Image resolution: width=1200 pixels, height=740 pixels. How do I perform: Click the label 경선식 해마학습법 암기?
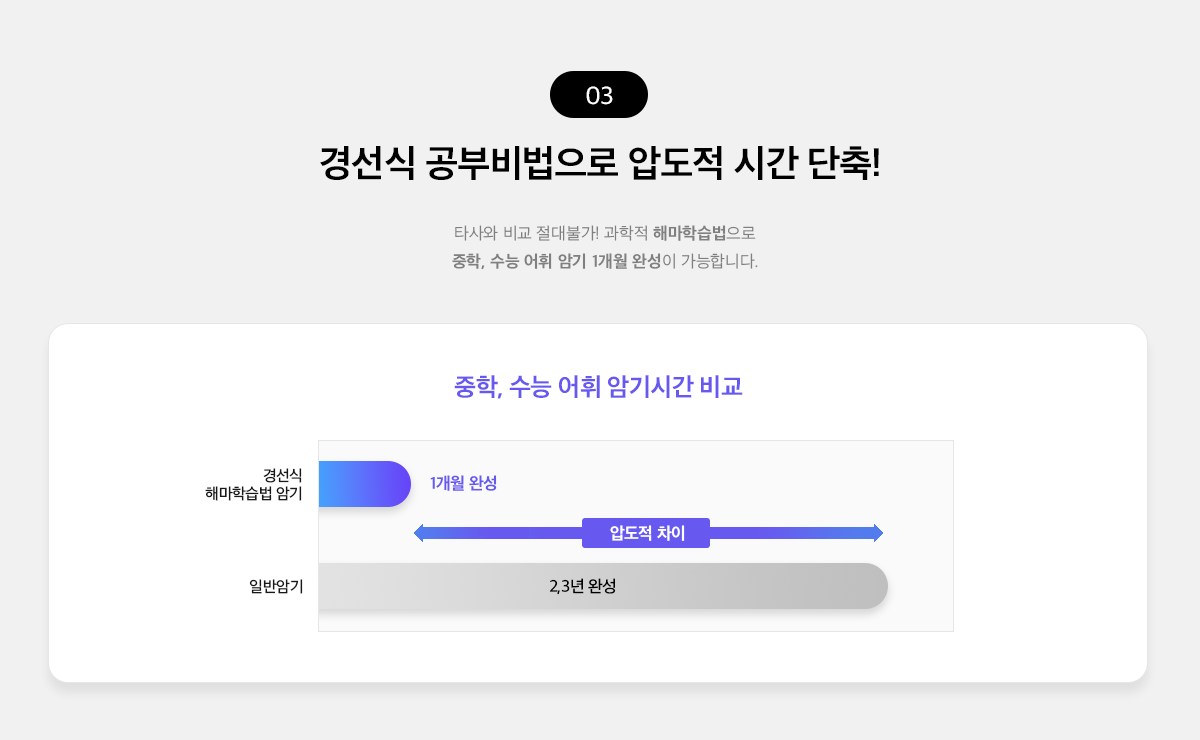point(253,484)
